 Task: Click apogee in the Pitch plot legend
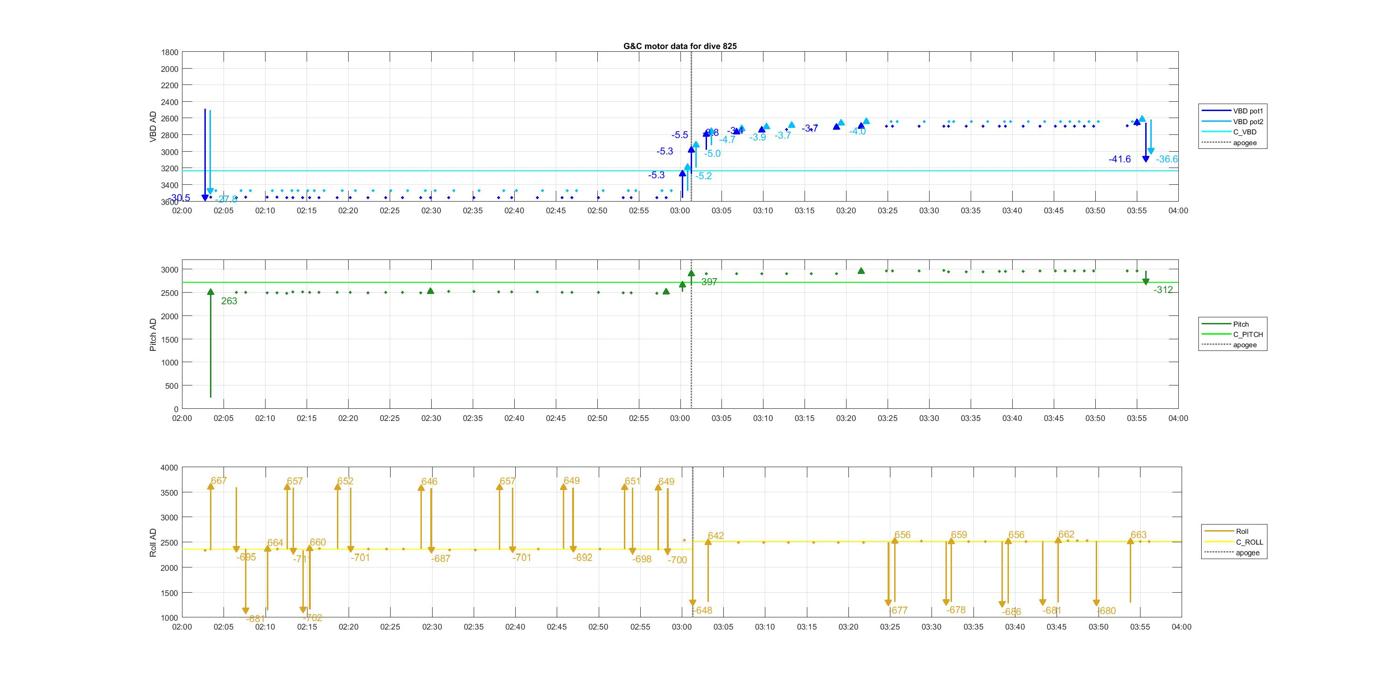[1229, 345]
